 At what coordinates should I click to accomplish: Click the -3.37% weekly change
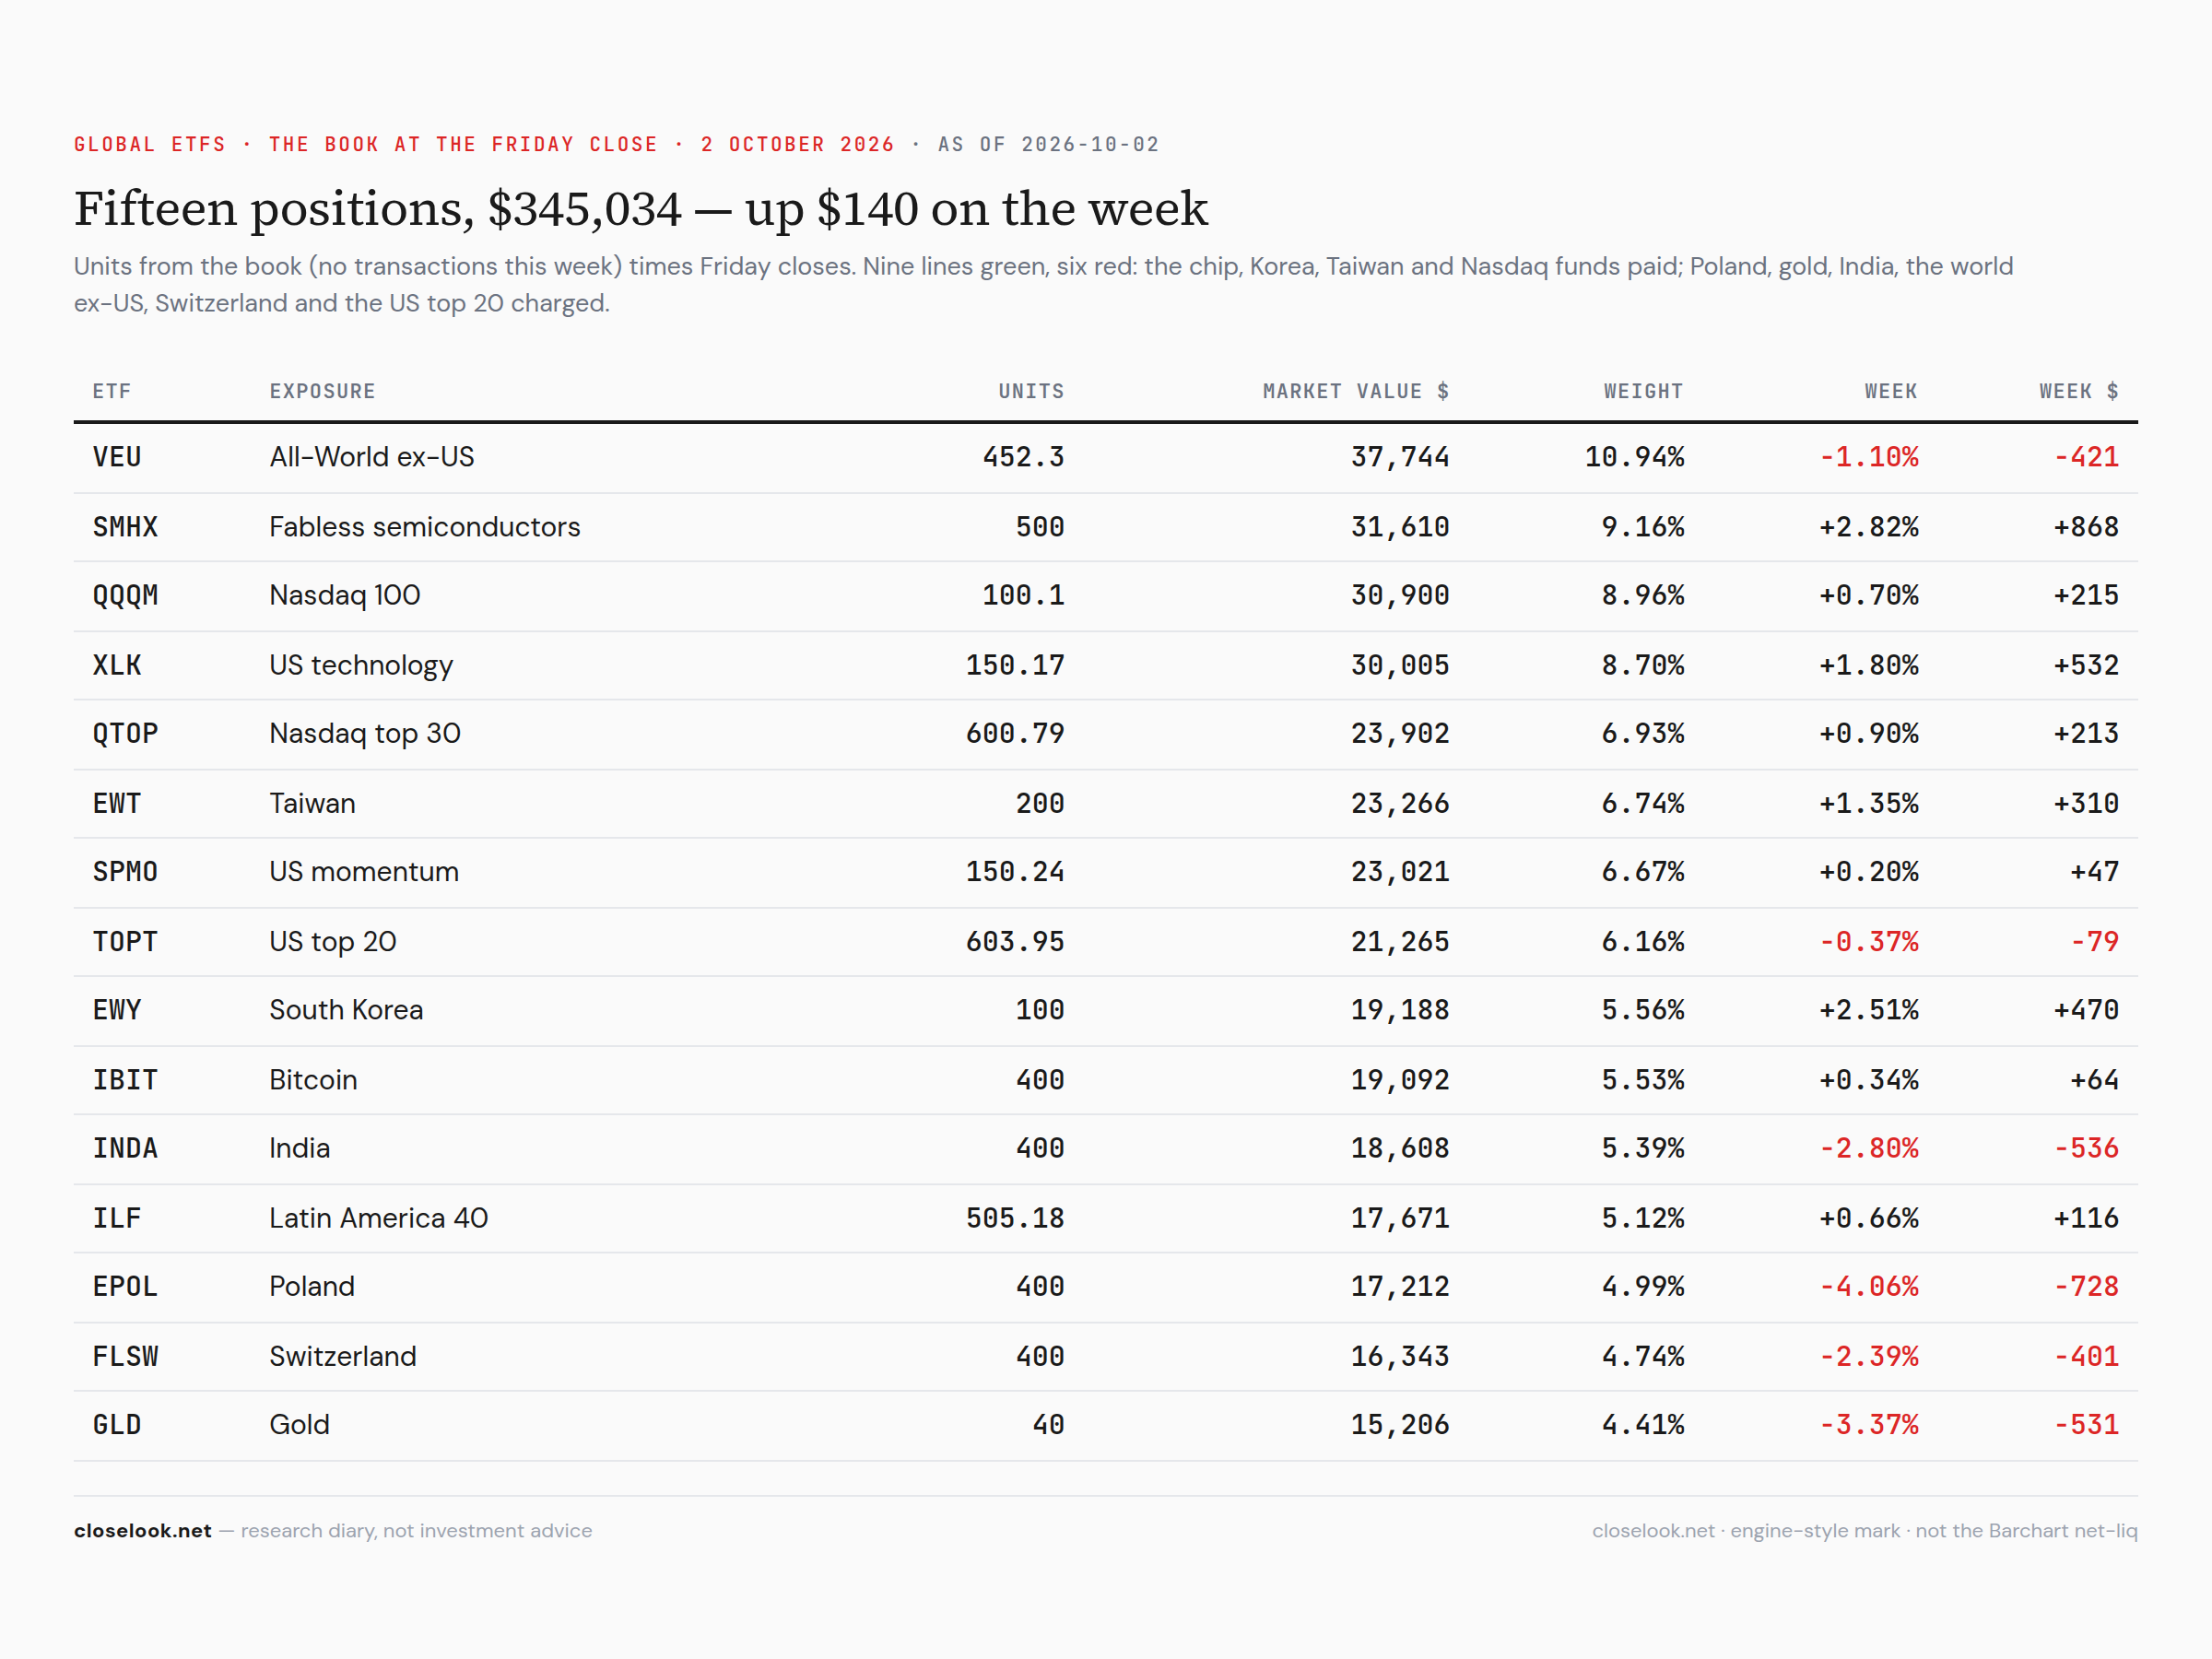[x=1868, y=1425]
